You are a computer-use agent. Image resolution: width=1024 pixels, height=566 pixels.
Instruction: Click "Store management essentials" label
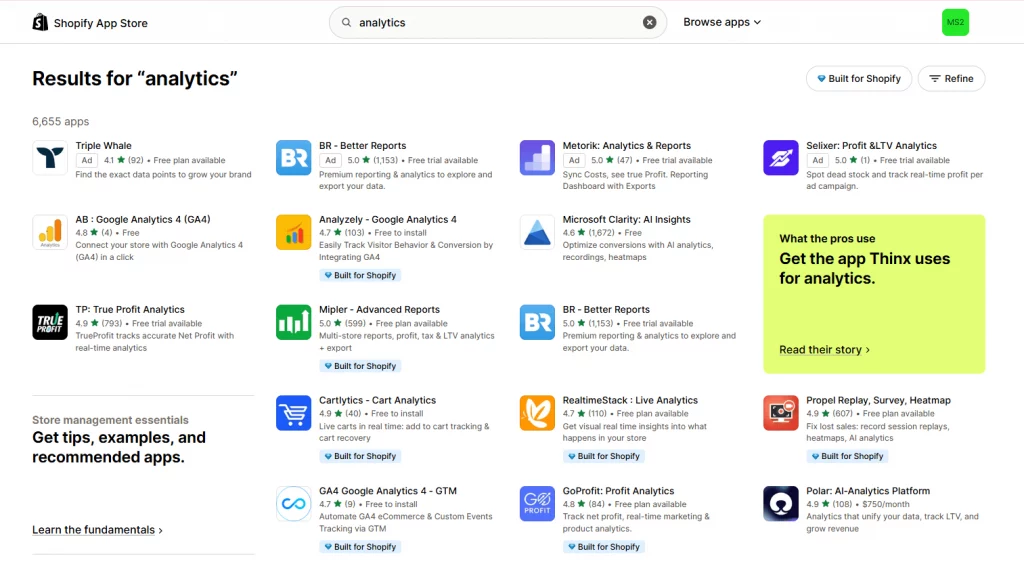110,420
